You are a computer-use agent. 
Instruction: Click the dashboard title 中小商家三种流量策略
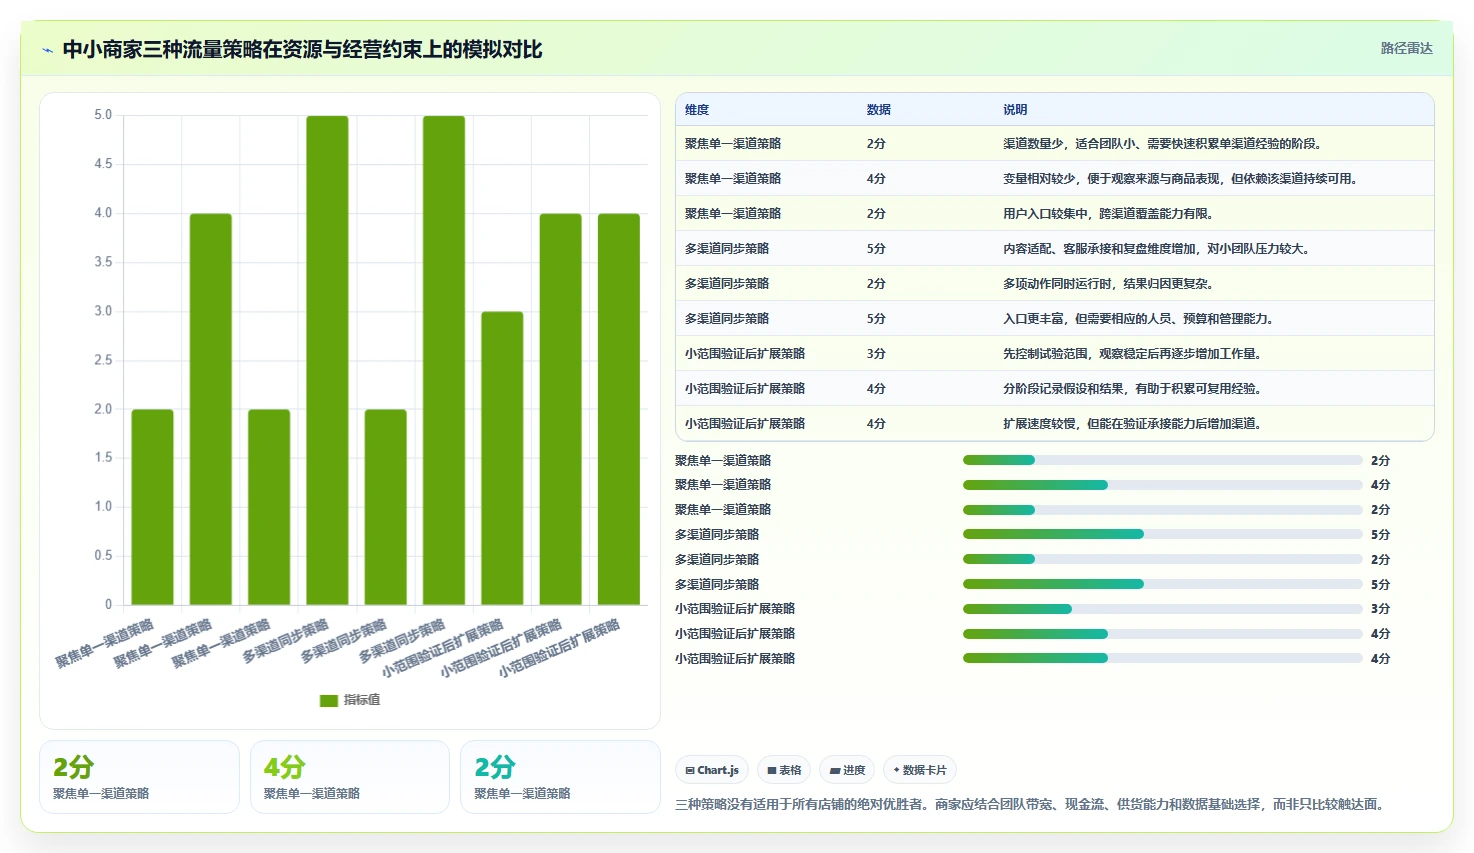(x=302, y=49)
